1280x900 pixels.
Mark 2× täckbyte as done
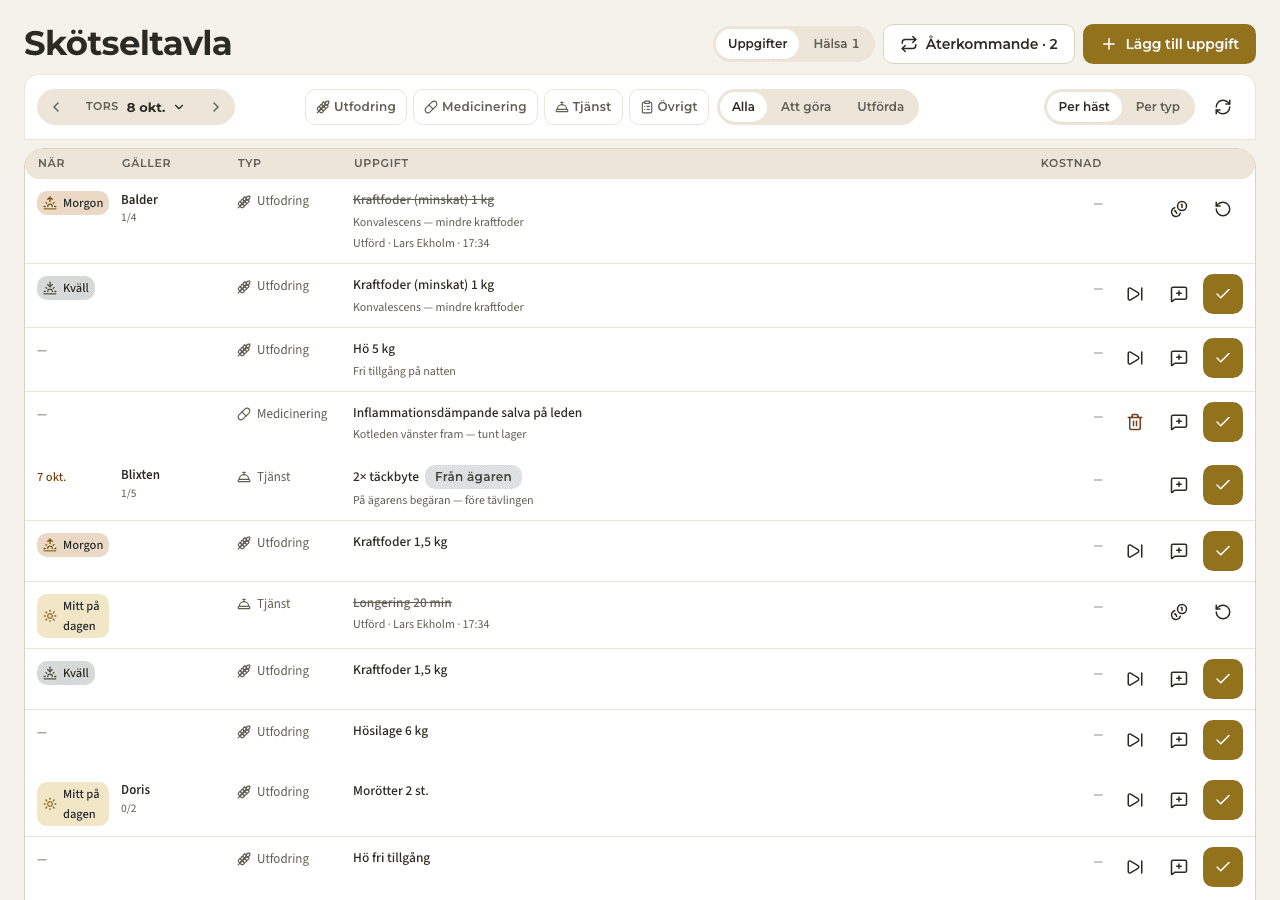[1223, 485]
